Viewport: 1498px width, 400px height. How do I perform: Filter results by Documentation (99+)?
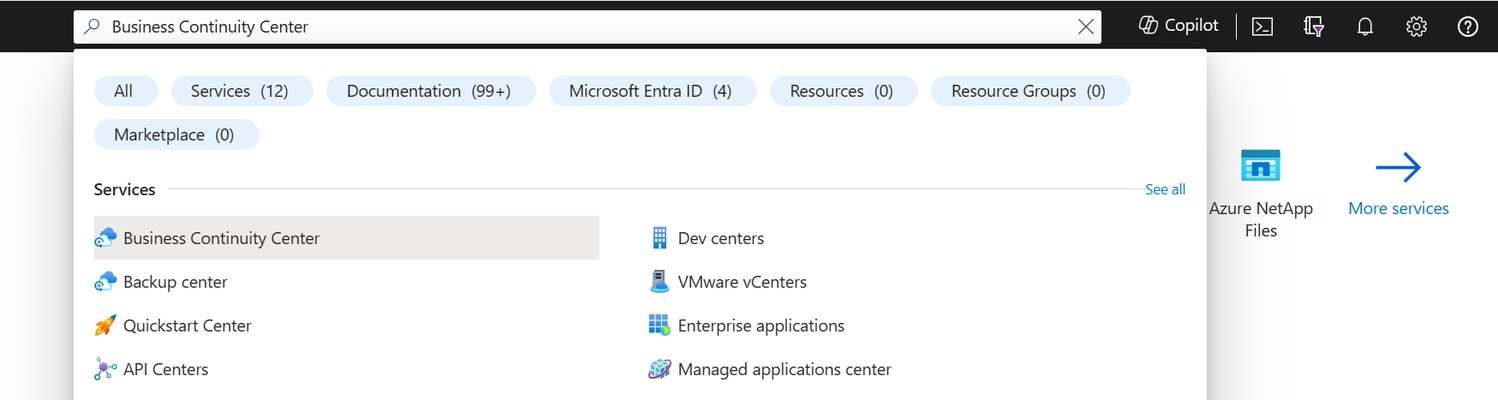(431, 91)
